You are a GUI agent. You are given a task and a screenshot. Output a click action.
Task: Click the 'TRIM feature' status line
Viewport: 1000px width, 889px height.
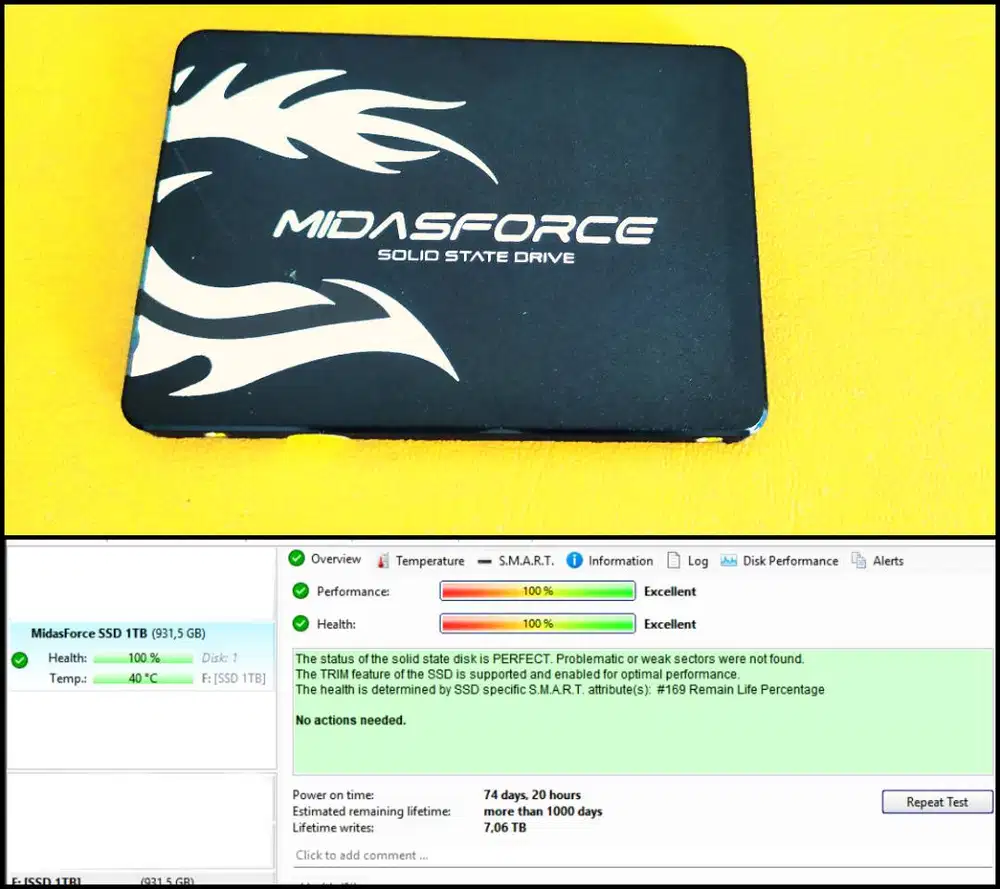(x=517, y=675)
